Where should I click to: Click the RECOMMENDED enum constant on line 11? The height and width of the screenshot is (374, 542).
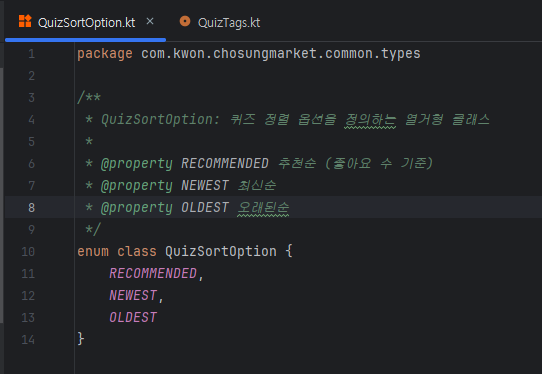click(153, 274)
